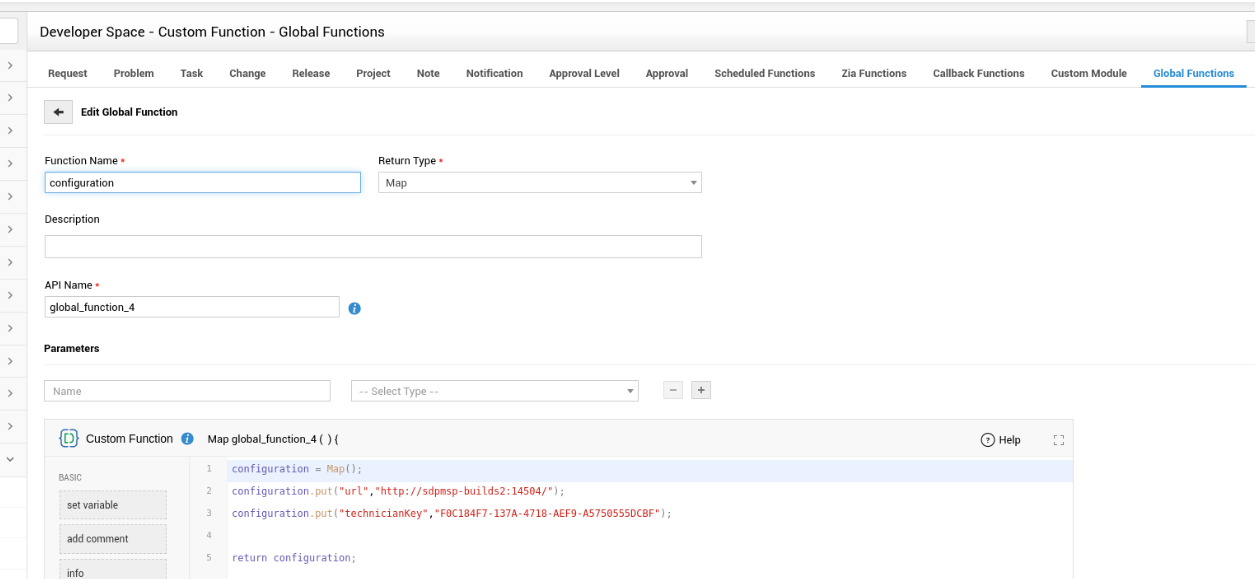The height and width of the screenshot is (579, 1255).
Task: Select the Zia Functions tab
Action: tap(873, 73)
